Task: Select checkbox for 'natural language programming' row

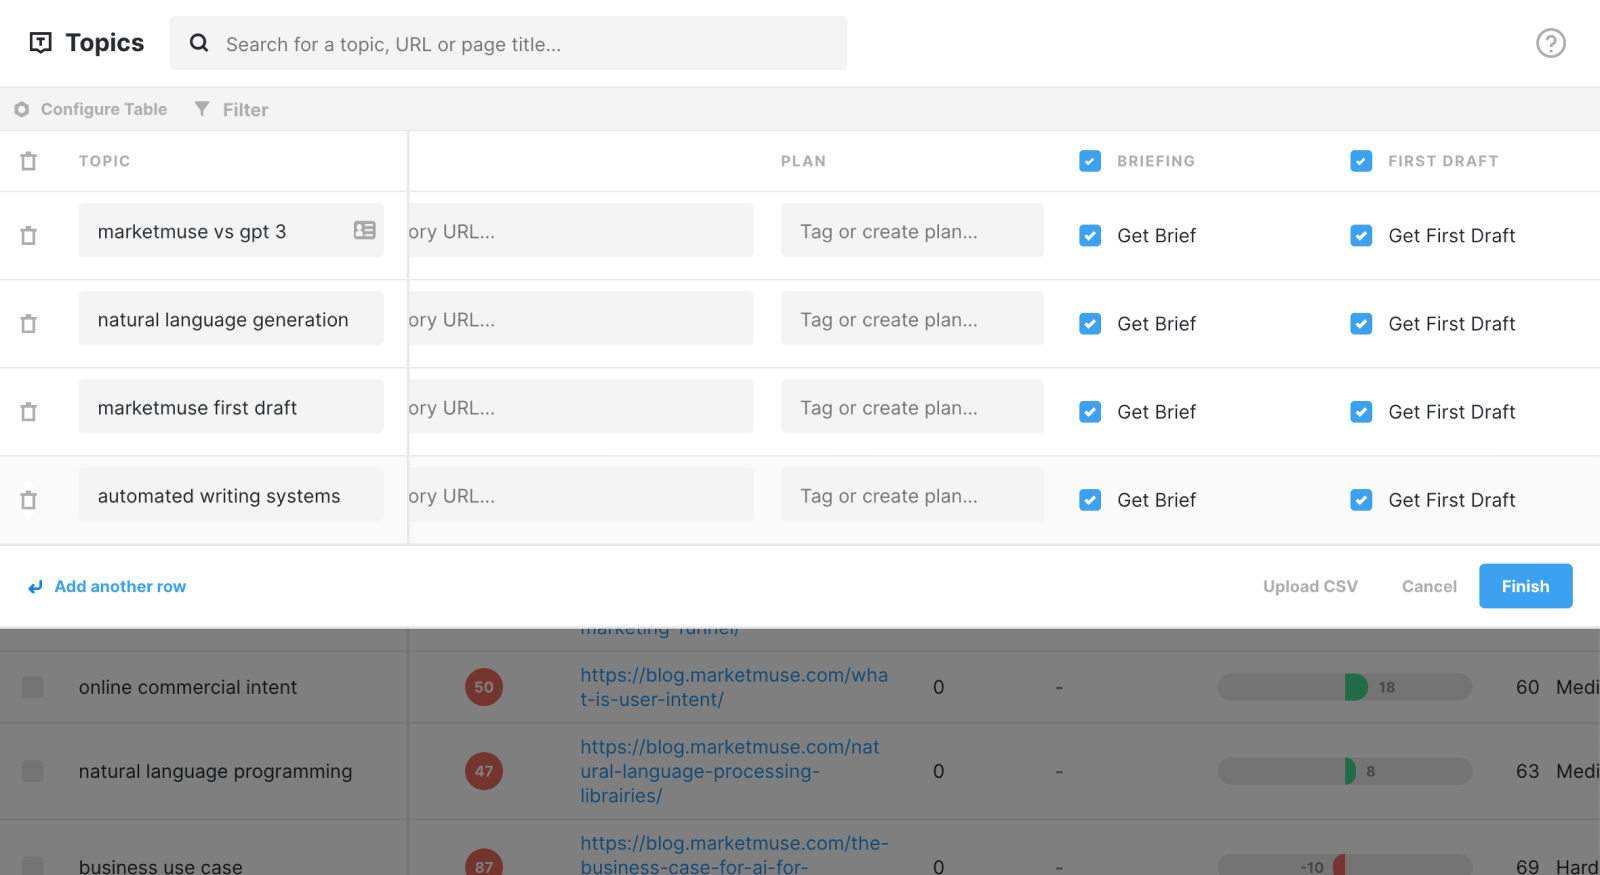Action: pyautogui.click(x=33, y=771)
